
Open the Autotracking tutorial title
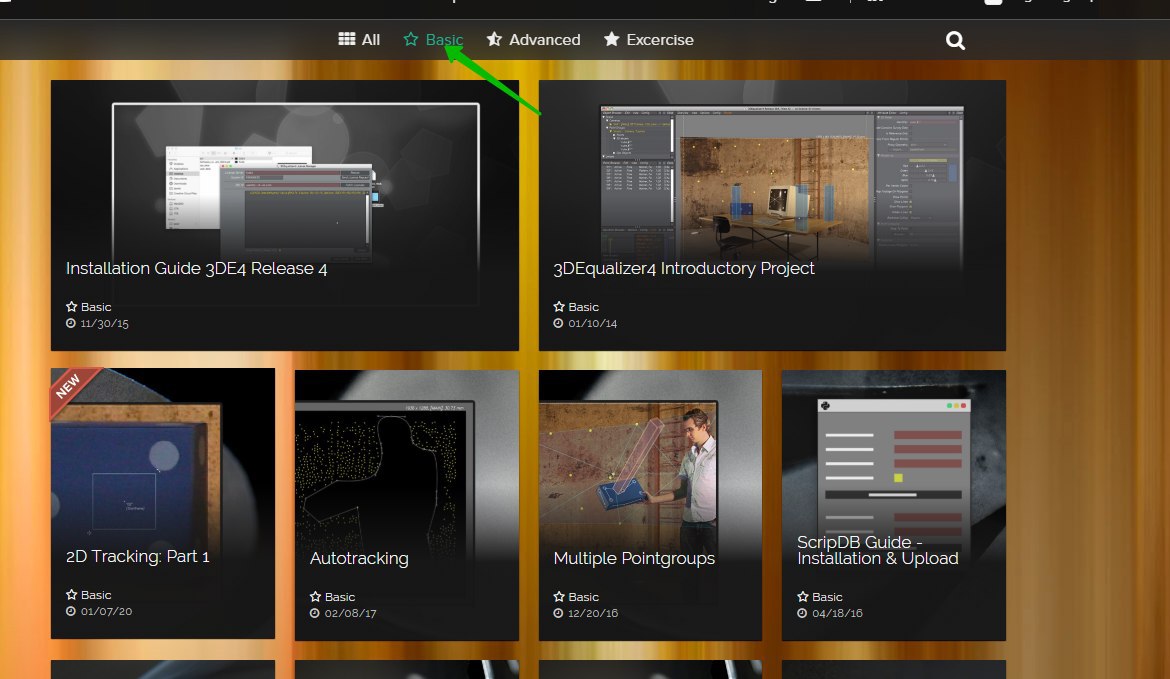click(359, 559)
